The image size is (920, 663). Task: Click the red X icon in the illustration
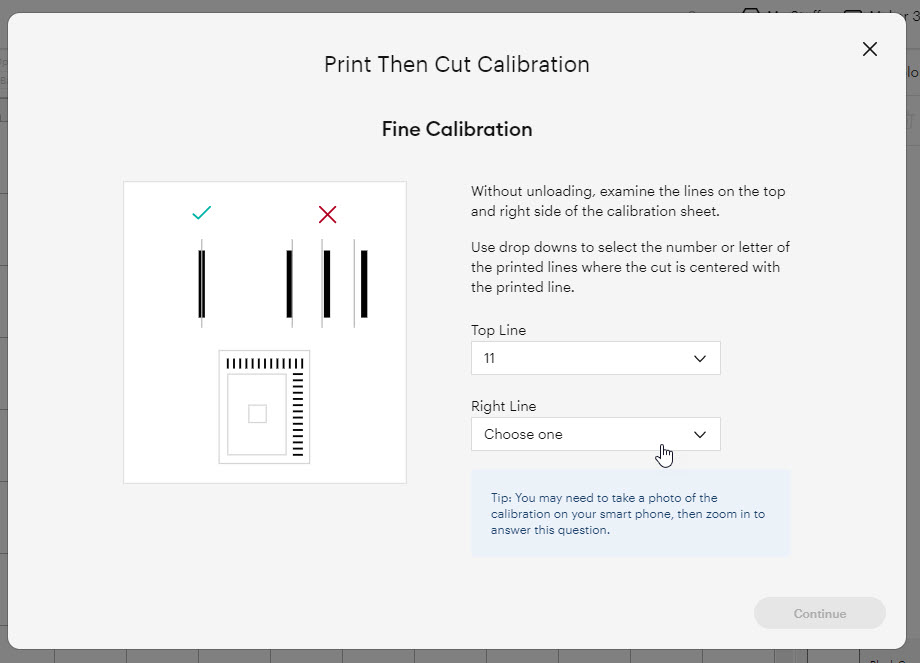pos(327,214)
